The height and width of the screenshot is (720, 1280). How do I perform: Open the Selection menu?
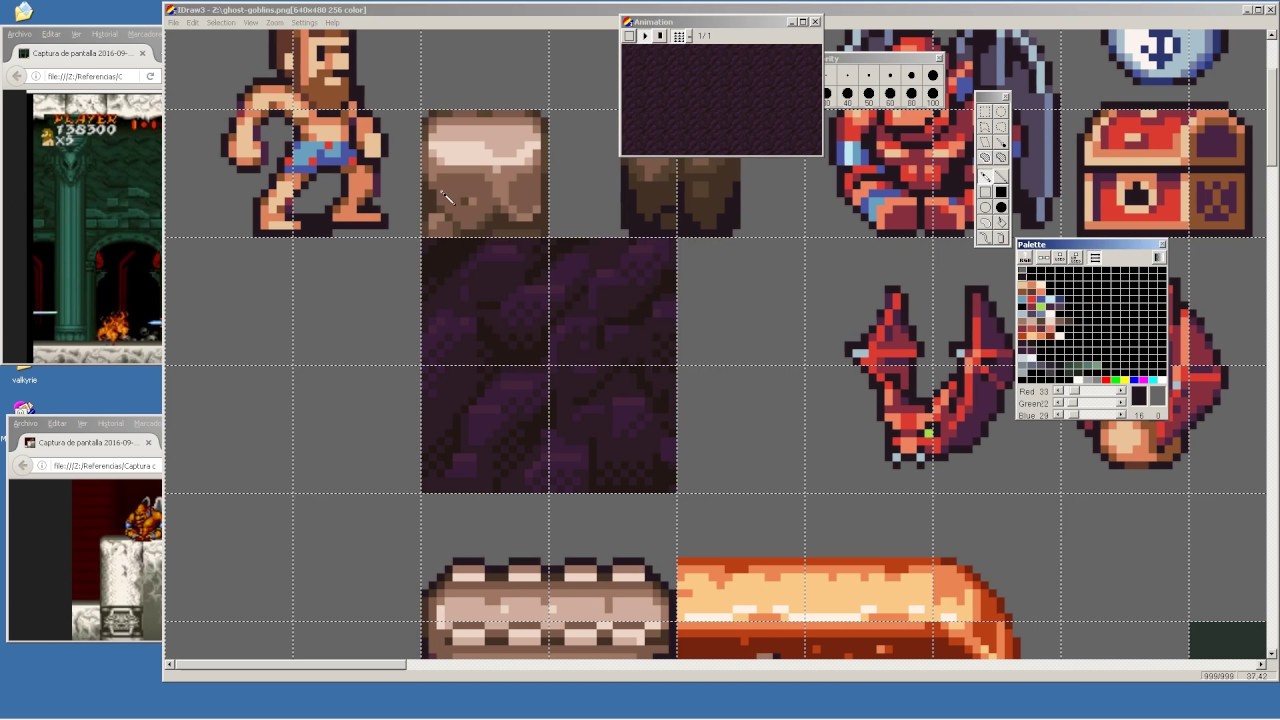(221, 22)
